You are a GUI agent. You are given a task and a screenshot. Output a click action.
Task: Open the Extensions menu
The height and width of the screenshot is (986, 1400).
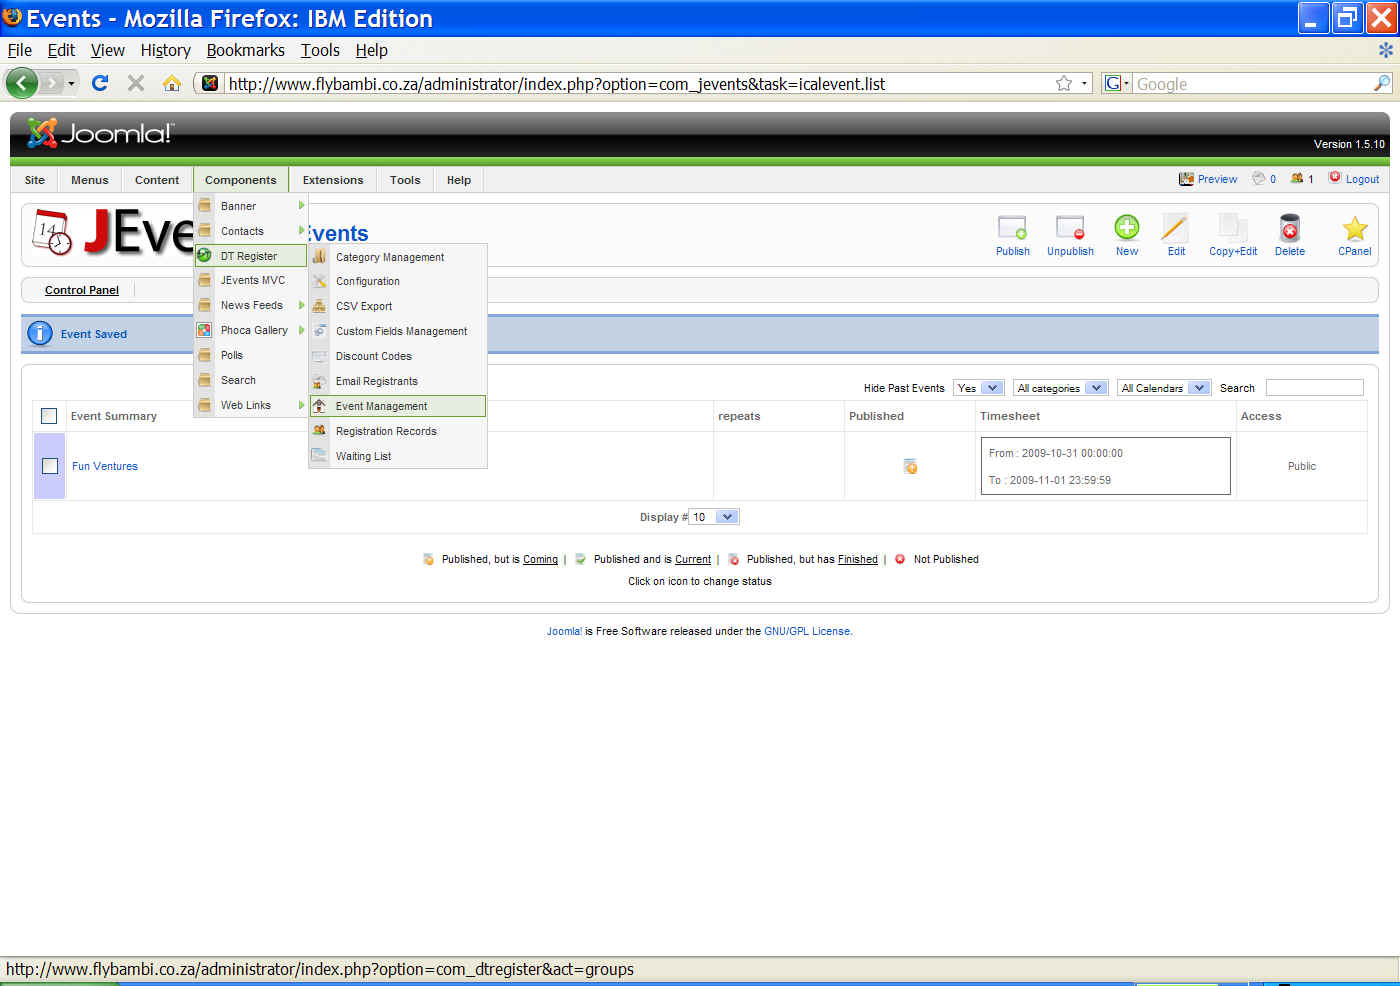[333, 180]
